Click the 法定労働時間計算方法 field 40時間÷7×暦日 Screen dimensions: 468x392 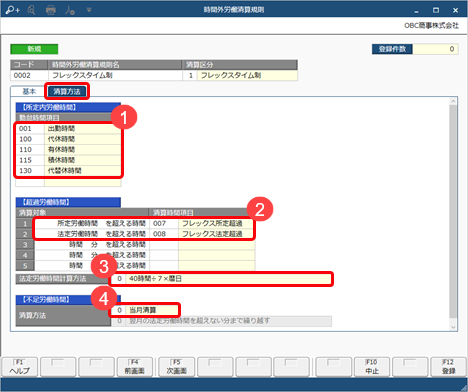click(221, 279)
